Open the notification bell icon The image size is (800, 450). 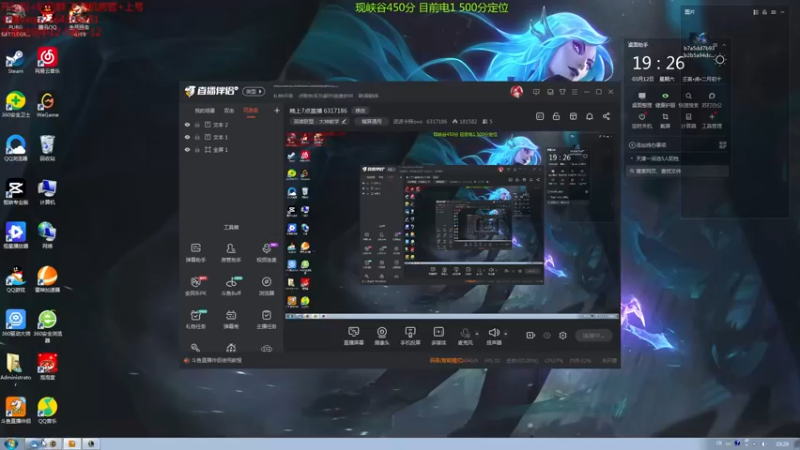(x=589, y=116)
